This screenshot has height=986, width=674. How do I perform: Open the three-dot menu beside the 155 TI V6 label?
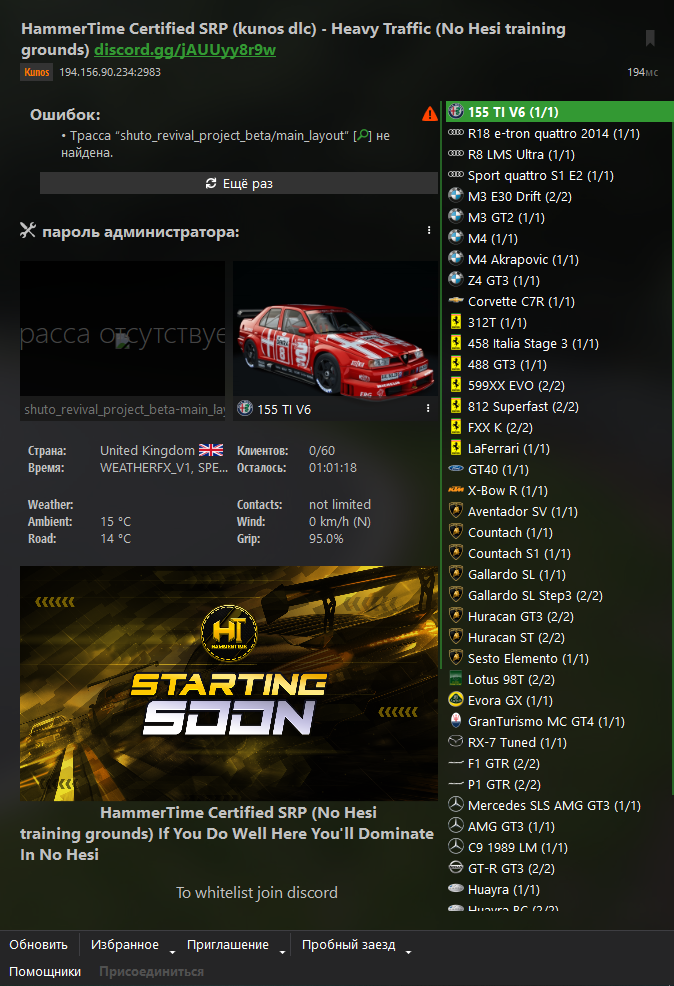pyautogui.click(x=428, y=409)
